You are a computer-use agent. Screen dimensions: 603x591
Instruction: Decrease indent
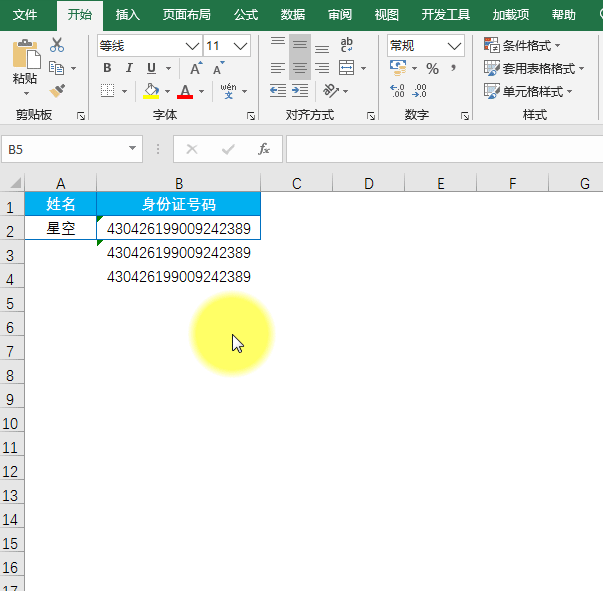click(278, 91)
